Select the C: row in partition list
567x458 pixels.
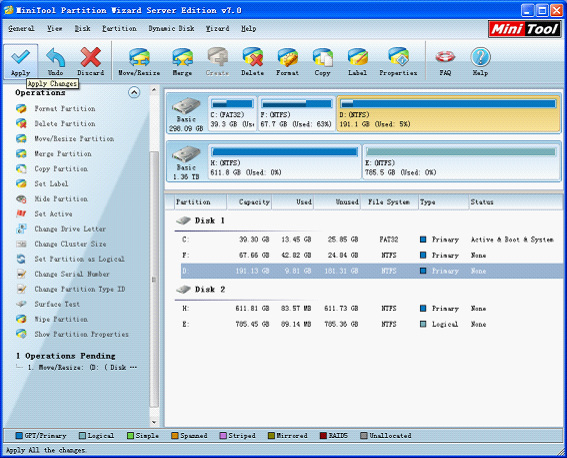372,240
